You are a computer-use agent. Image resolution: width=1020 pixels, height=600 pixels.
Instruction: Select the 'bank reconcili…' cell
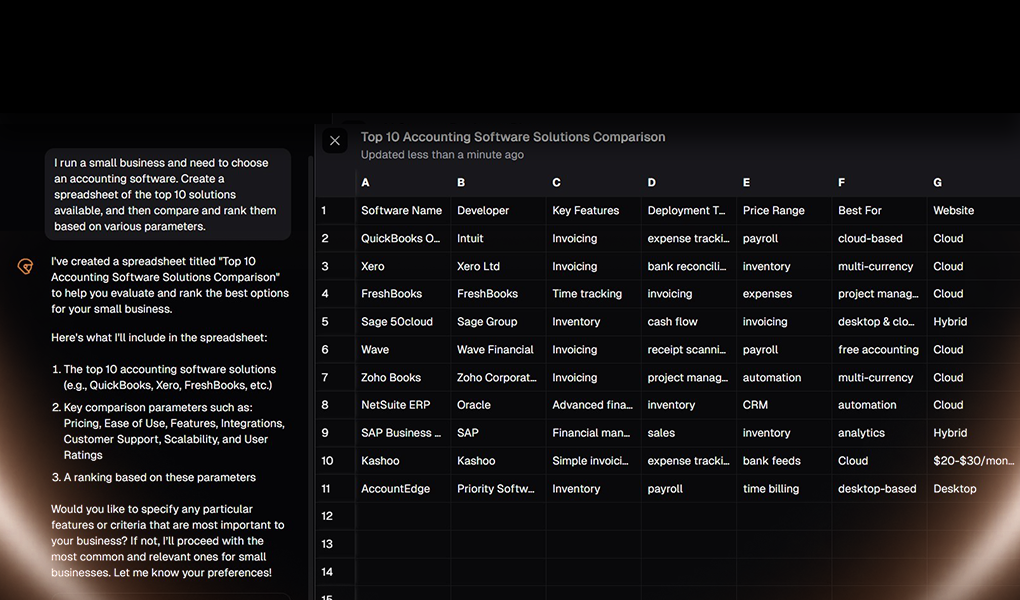(689, 267)
